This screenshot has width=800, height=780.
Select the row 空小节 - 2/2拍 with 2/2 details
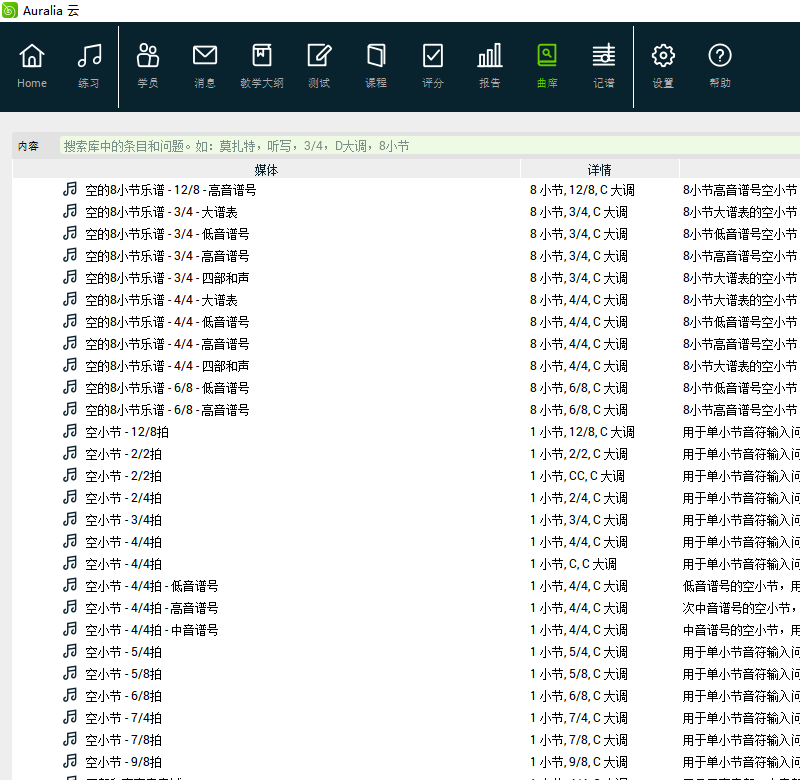click(406, 454)
